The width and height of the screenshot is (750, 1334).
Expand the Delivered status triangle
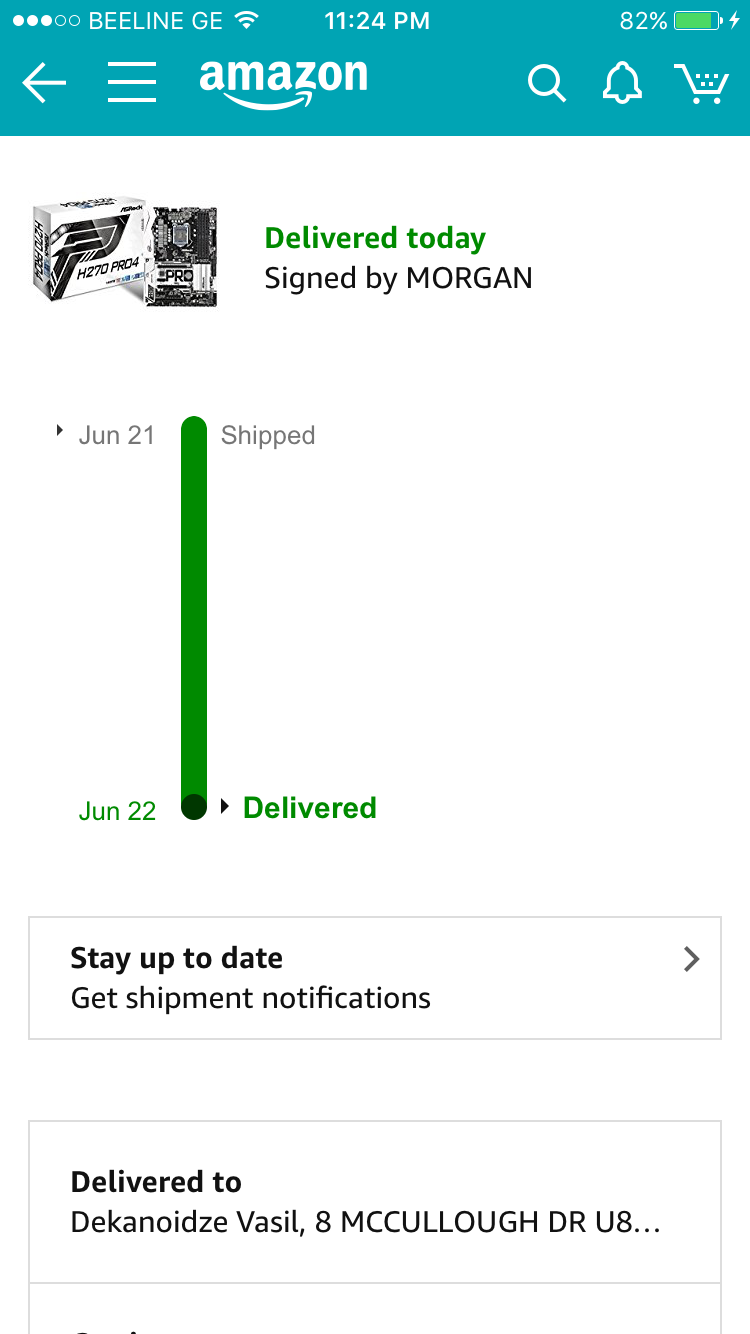tap(225, 806)
